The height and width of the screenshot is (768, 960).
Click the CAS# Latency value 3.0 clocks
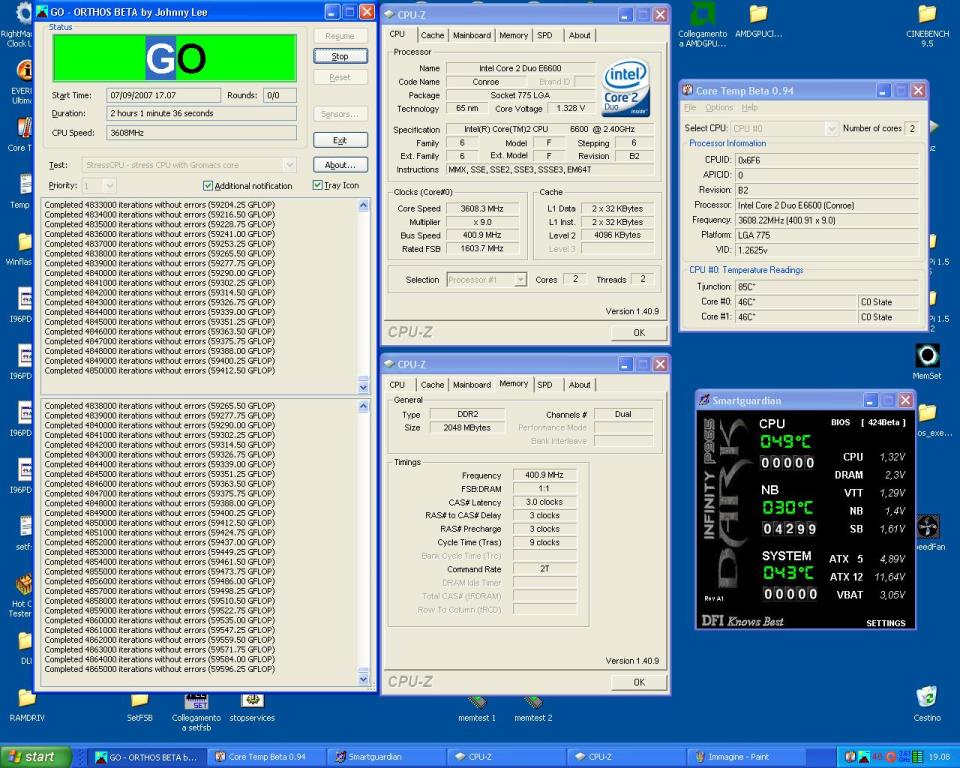tap(544, 502)
